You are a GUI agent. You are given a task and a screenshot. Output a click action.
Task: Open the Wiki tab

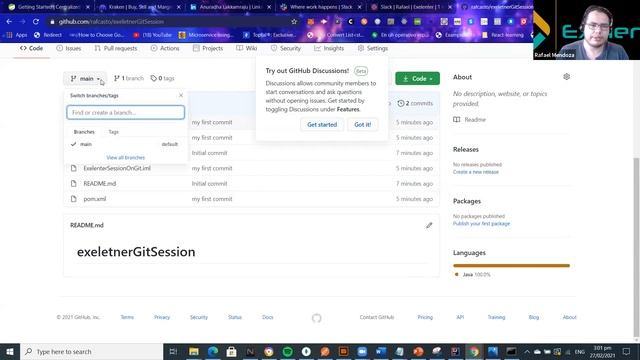[x=247, y=48]
